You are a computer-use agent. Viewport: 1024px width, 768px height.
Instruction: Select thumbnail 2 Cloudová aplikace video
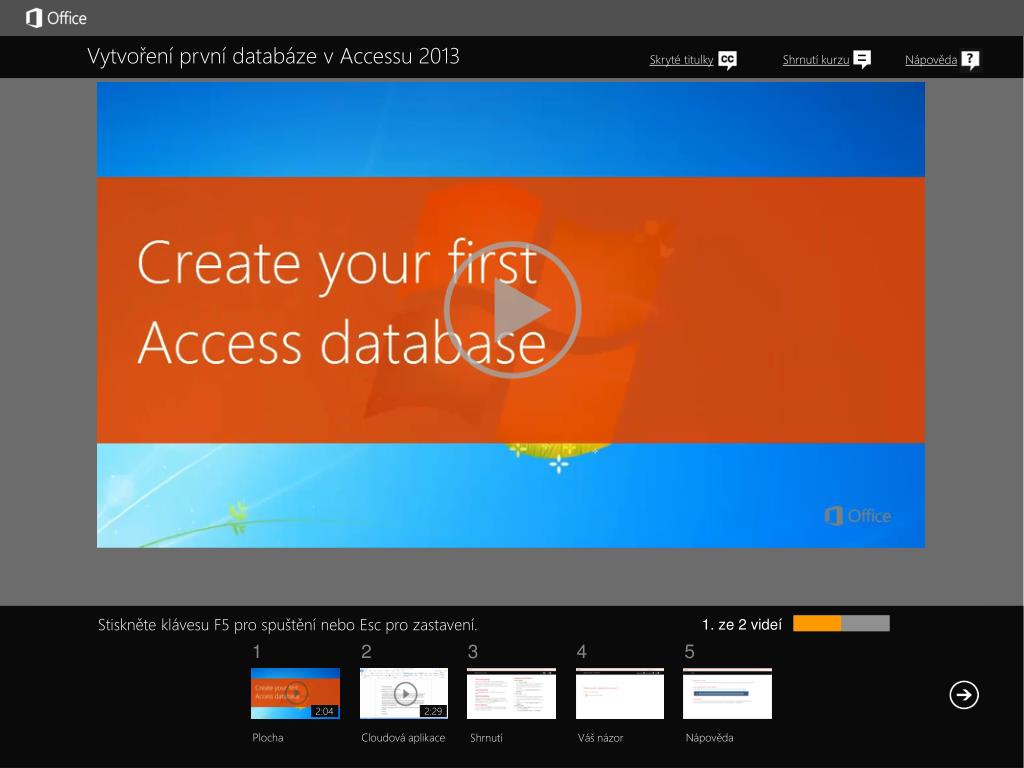click(x=404, y=693)
